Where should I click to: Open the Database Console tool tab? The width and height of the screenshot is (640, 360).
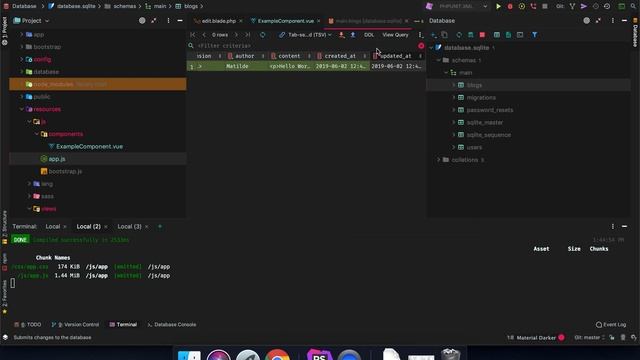point(172,325)
